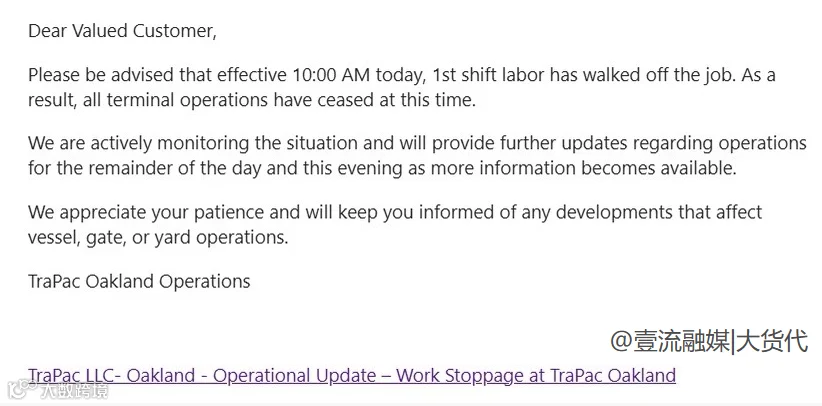
Task: Click the @壹流融媒|大货代 watermark
Action: click(709, 341)
